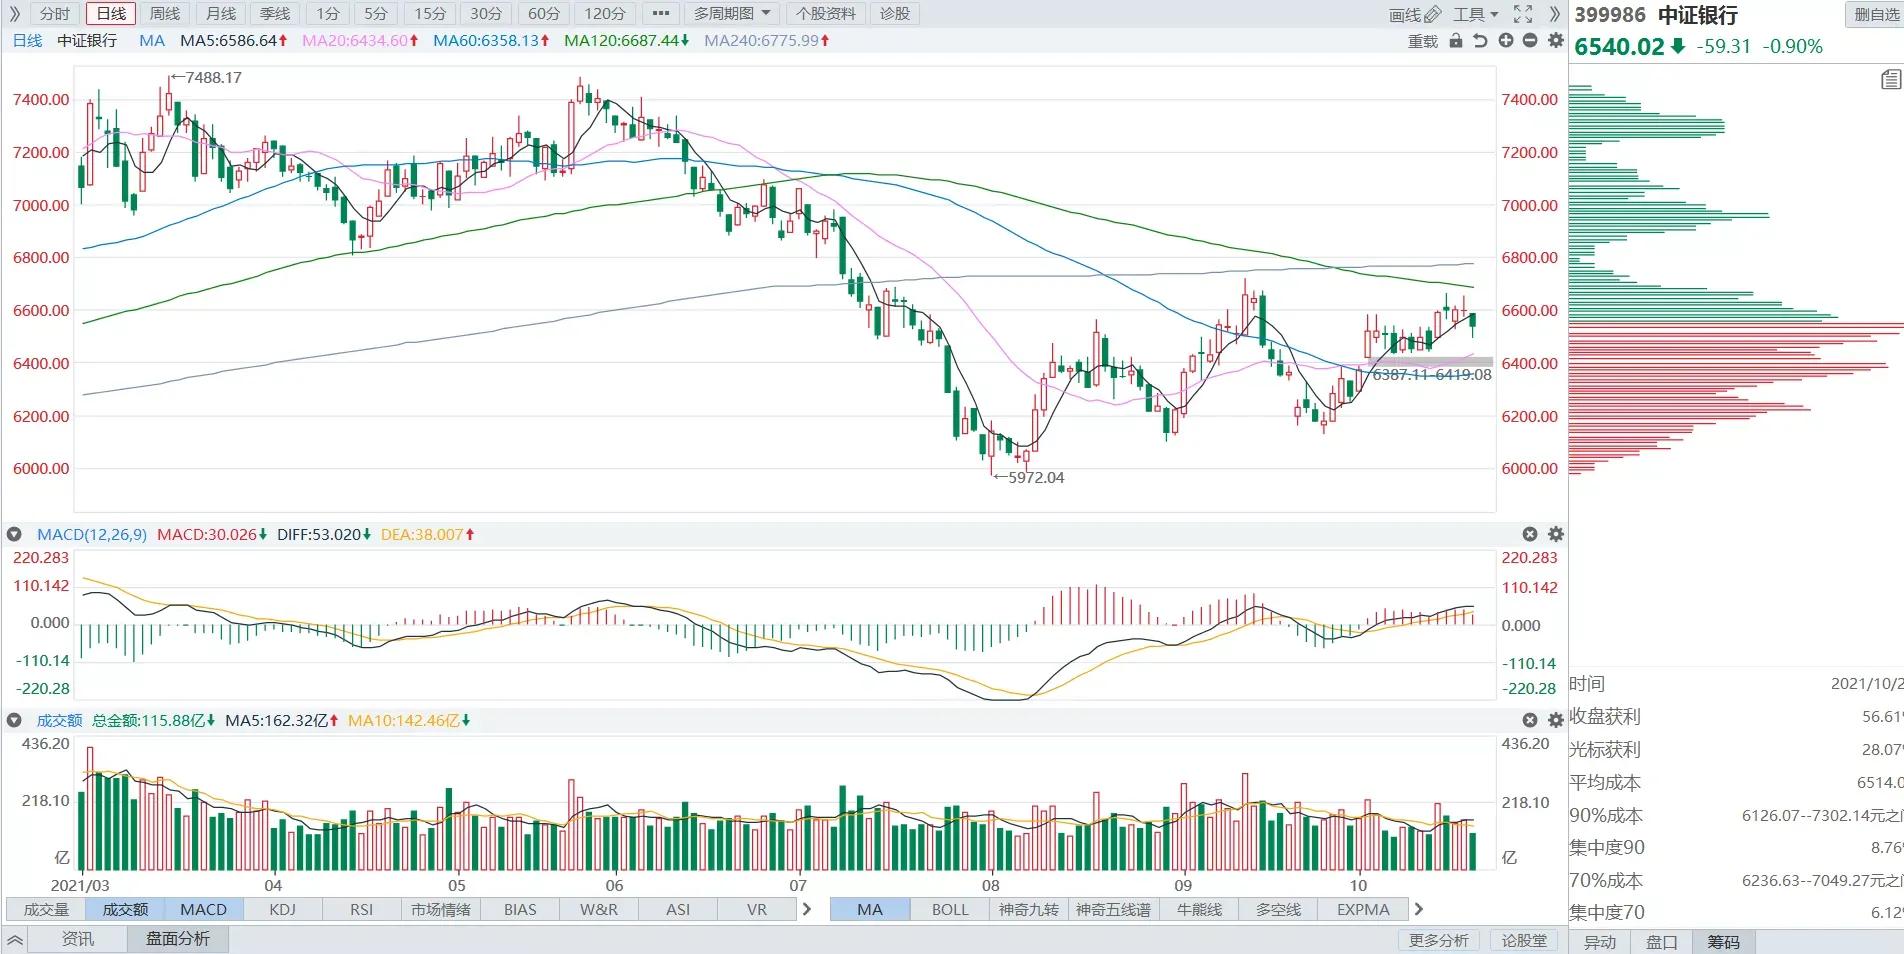Open the more periods ellipsis menu
Image resolution: width=1904 pixels, height=954 pixels.
tap(660, 14)
